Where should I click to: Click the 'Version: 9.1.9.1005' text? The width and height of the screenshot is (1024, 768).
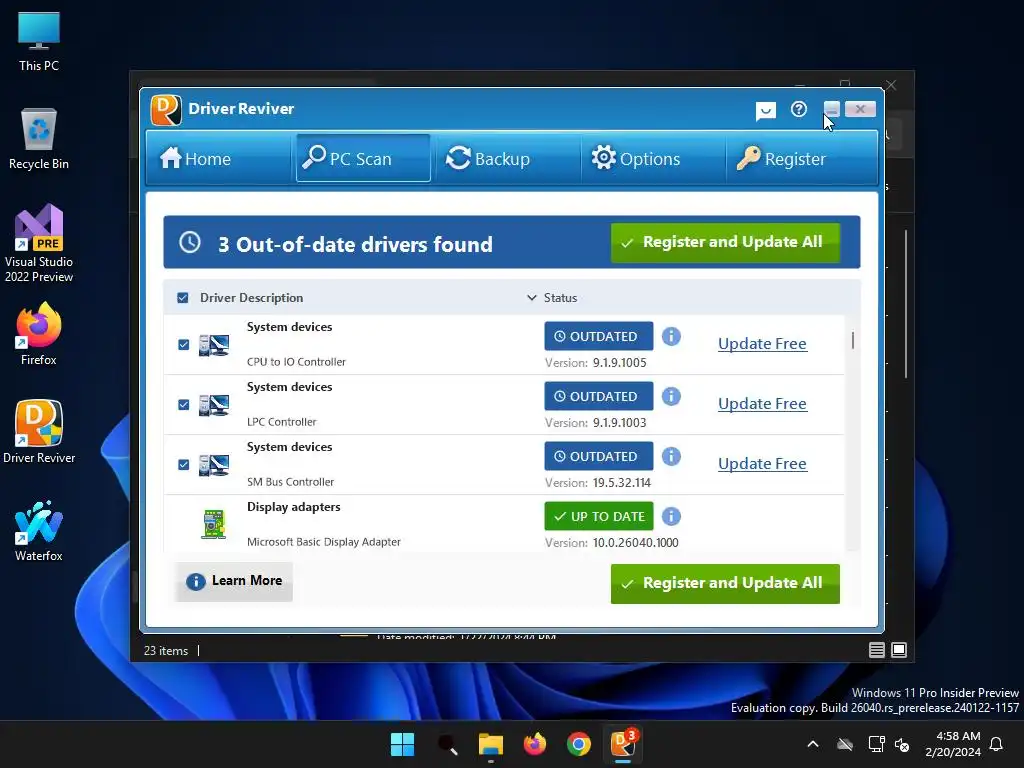(x=596, y=363)
